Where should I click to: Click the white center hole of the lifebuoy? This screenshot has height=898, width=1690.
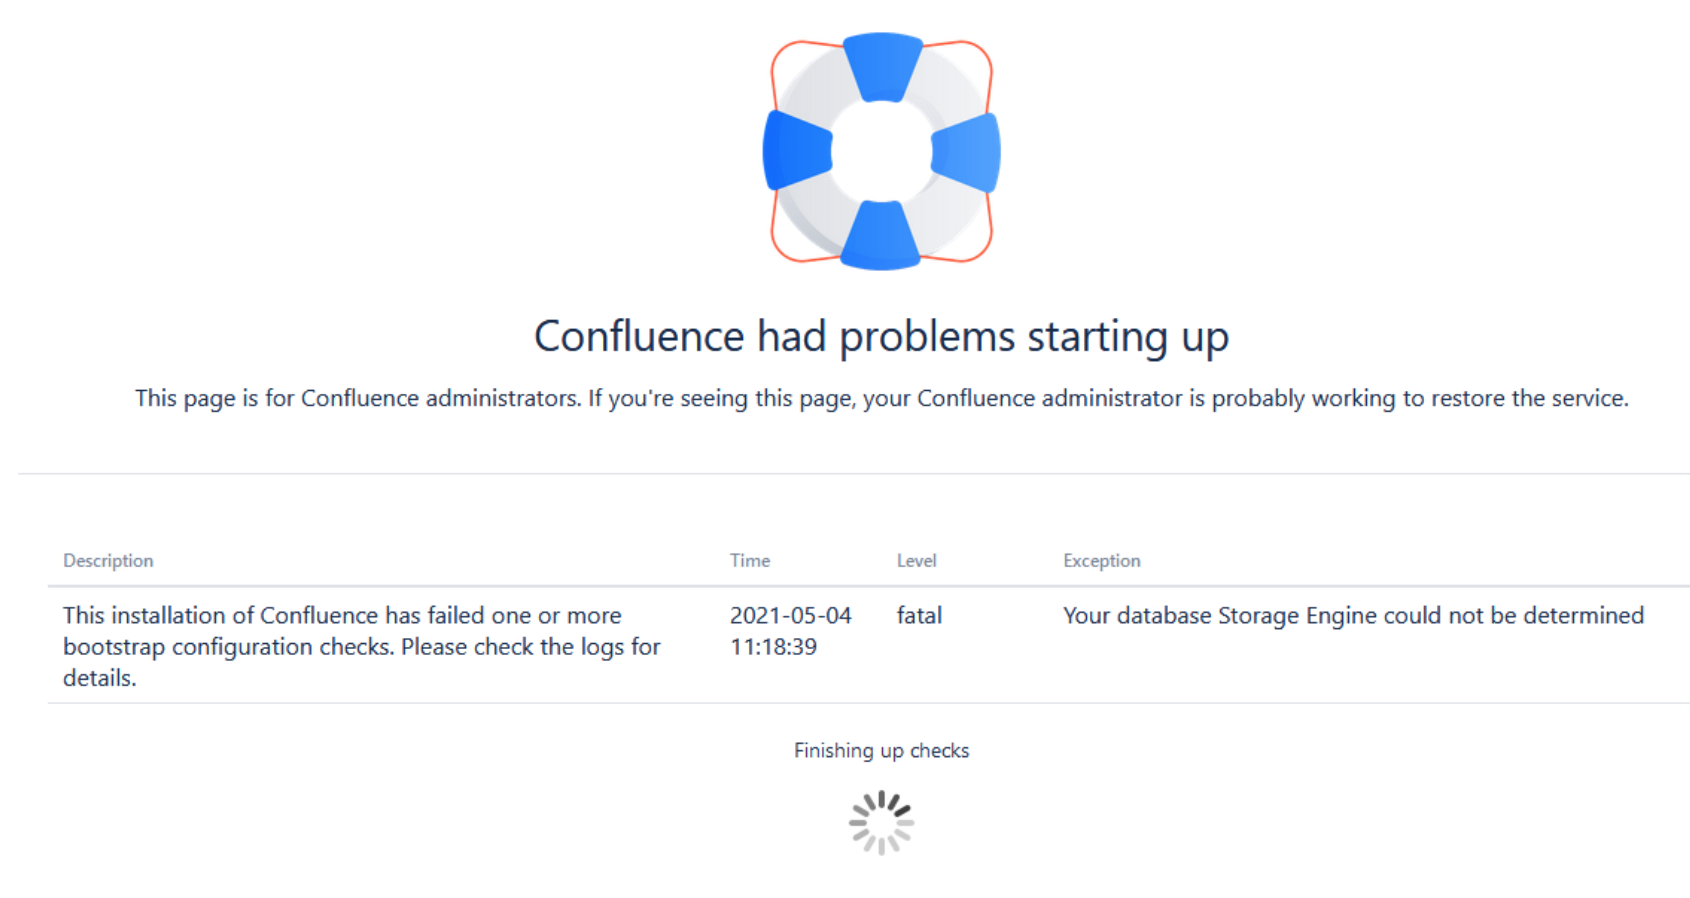(881, 152)
